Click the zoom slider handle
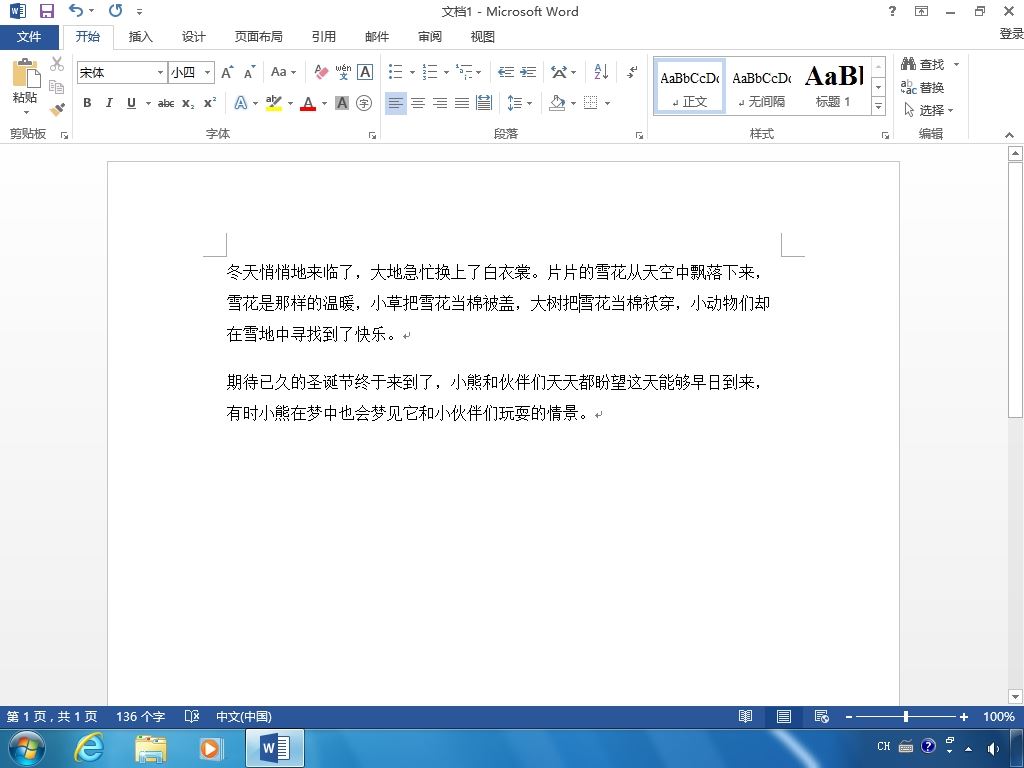 pyautogui.click(x=906, y=716)
